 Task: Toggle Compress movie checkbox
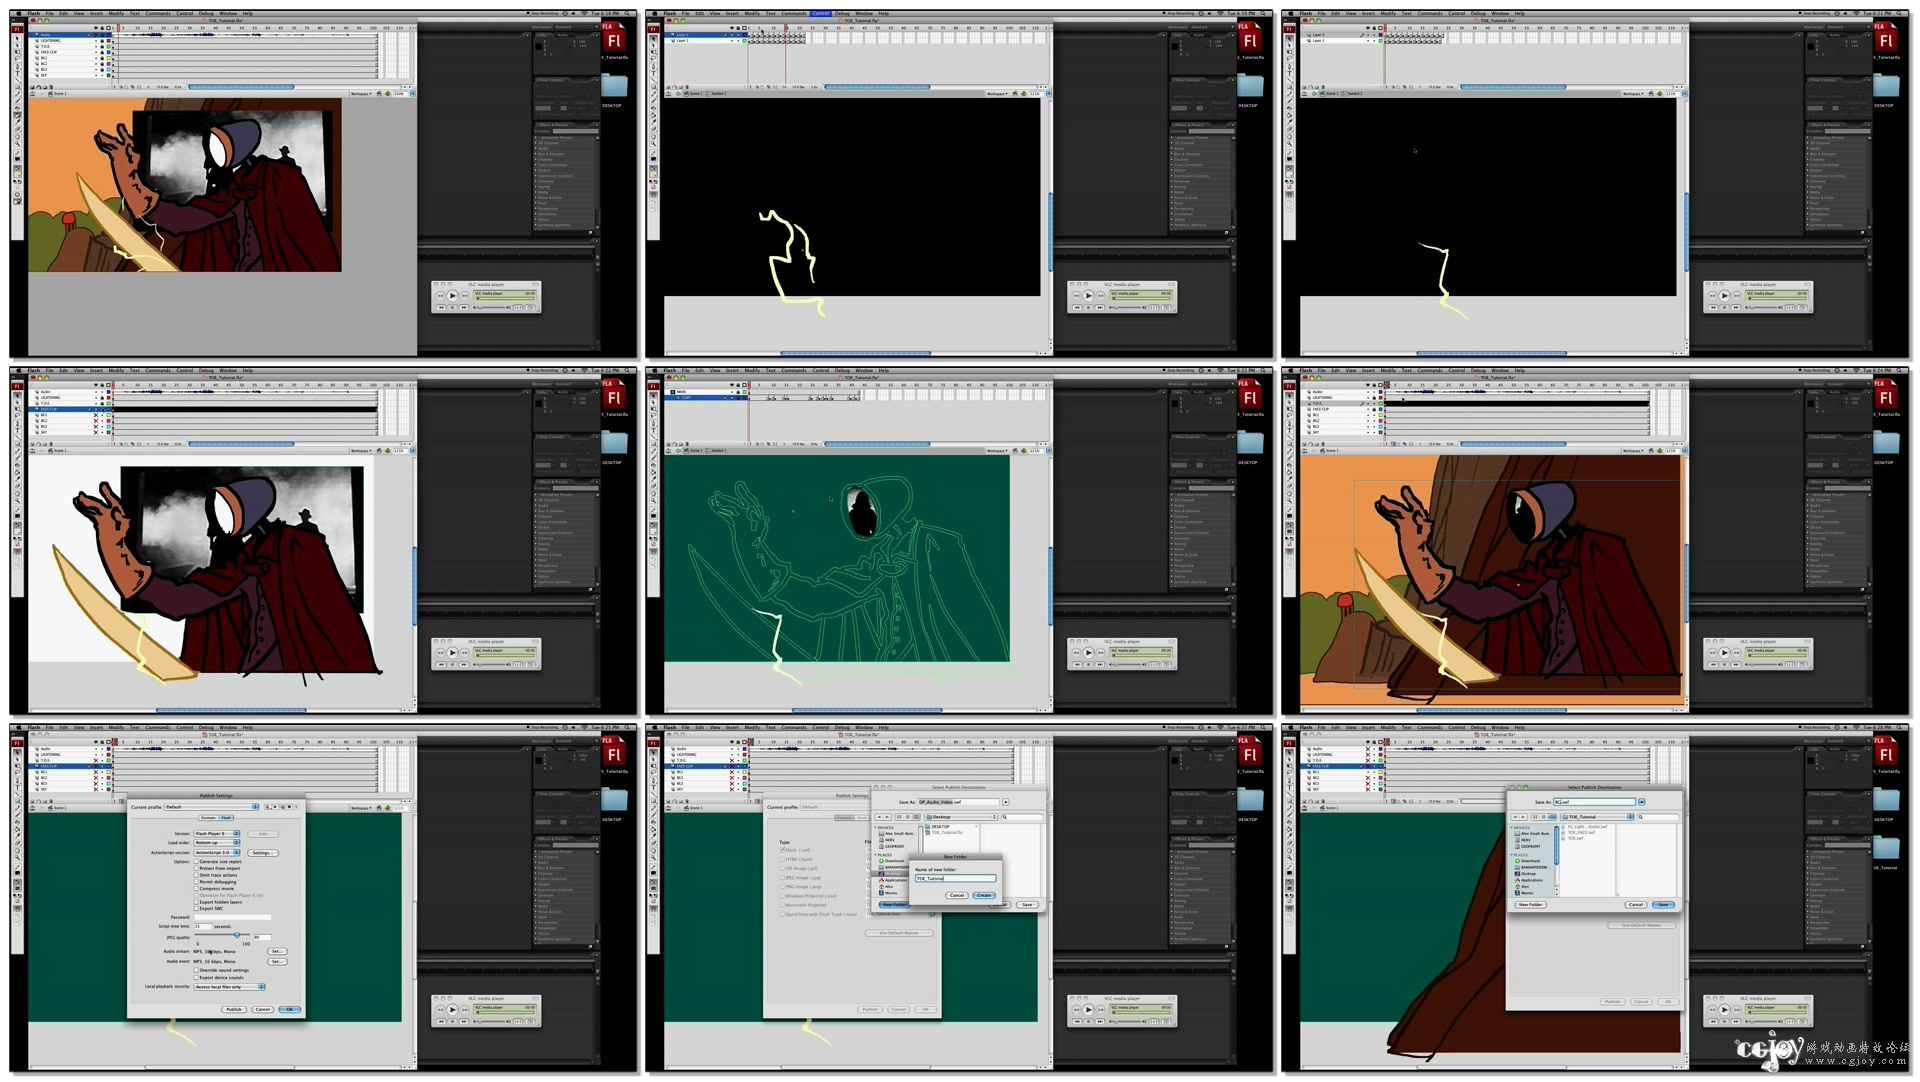[196, 889]
